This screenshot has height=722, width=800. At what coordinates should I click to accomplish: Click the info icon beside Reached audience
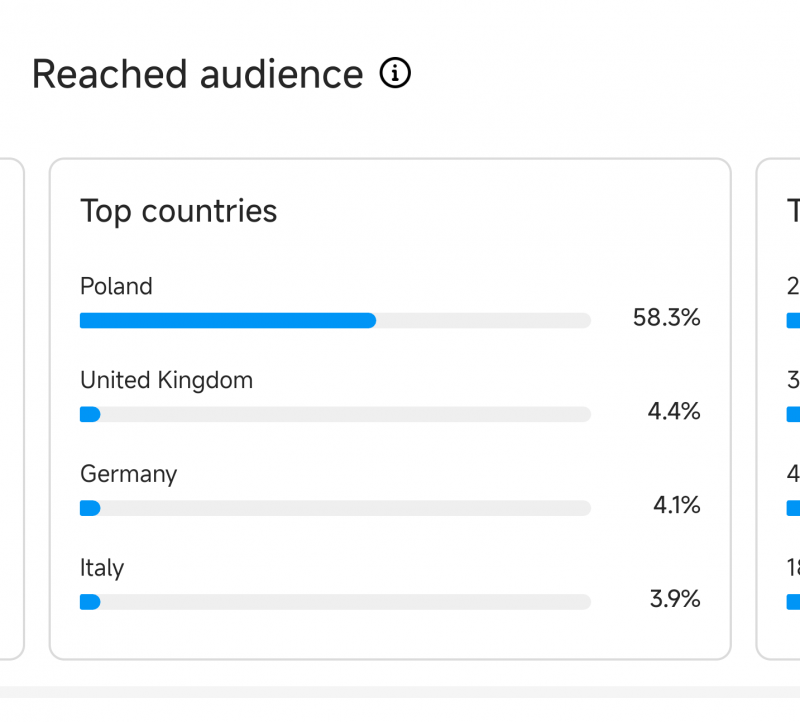[x=396, y=74]
